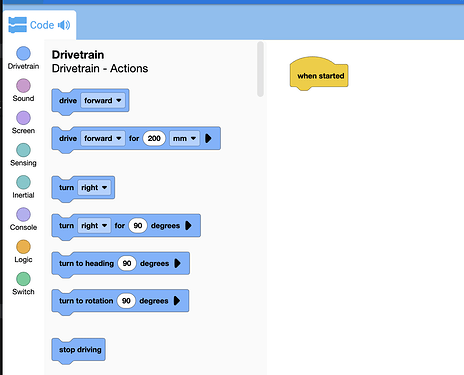
Task: Open the Code tab
Action: coord(40,25)
